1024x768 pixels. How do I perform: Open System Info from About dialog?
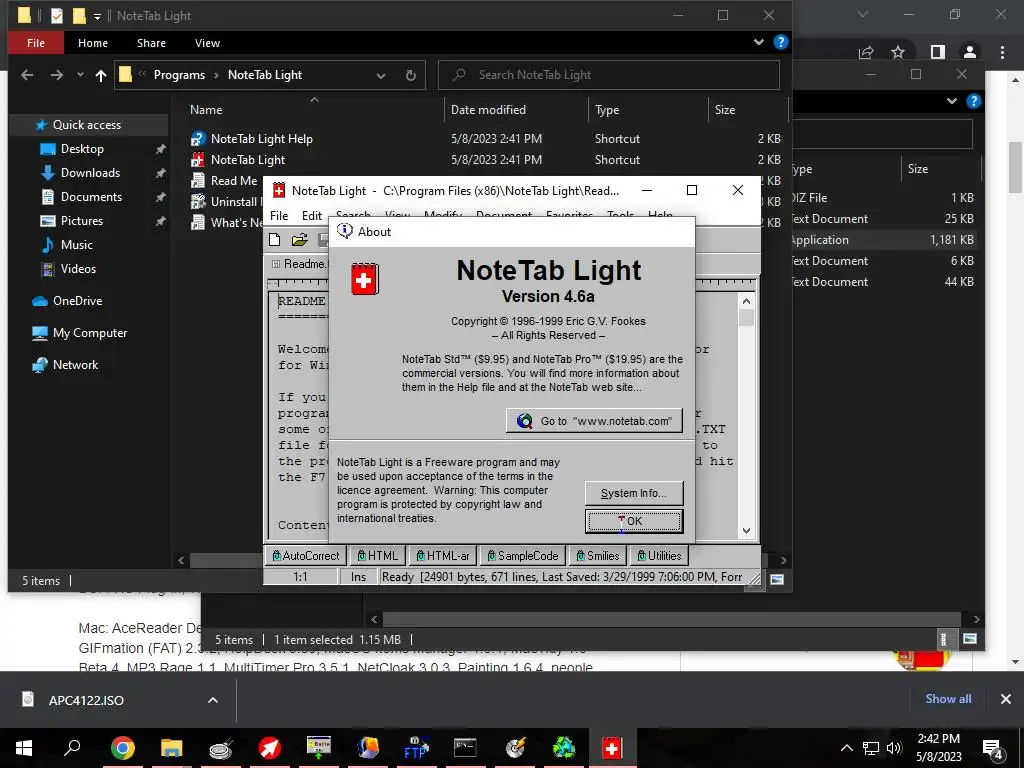click(634, 493)
